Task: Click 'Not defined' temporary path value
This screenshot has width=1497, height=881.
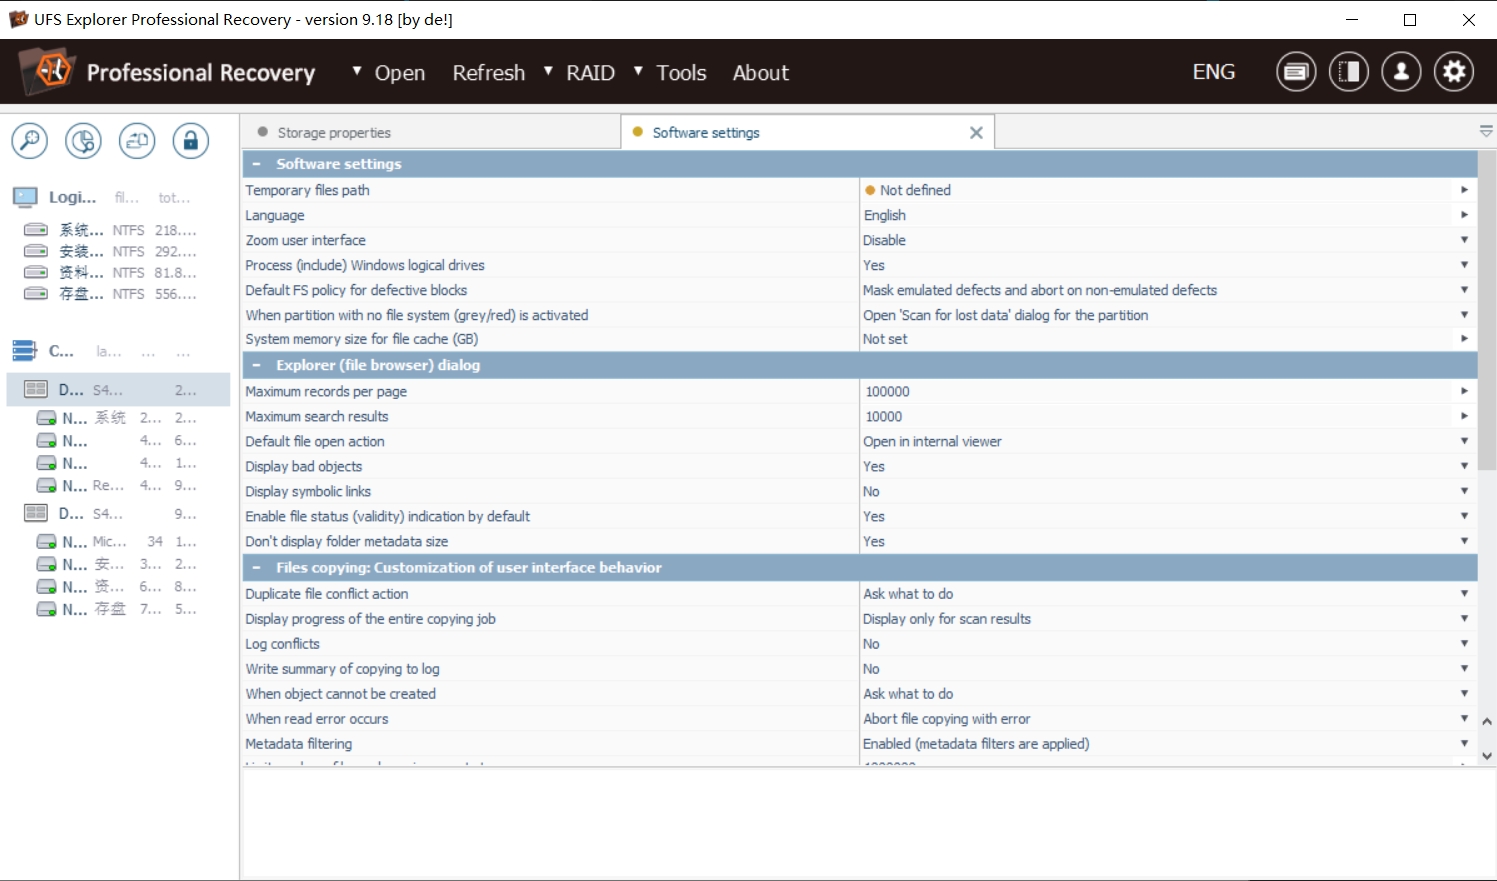Action: [916, 190]
